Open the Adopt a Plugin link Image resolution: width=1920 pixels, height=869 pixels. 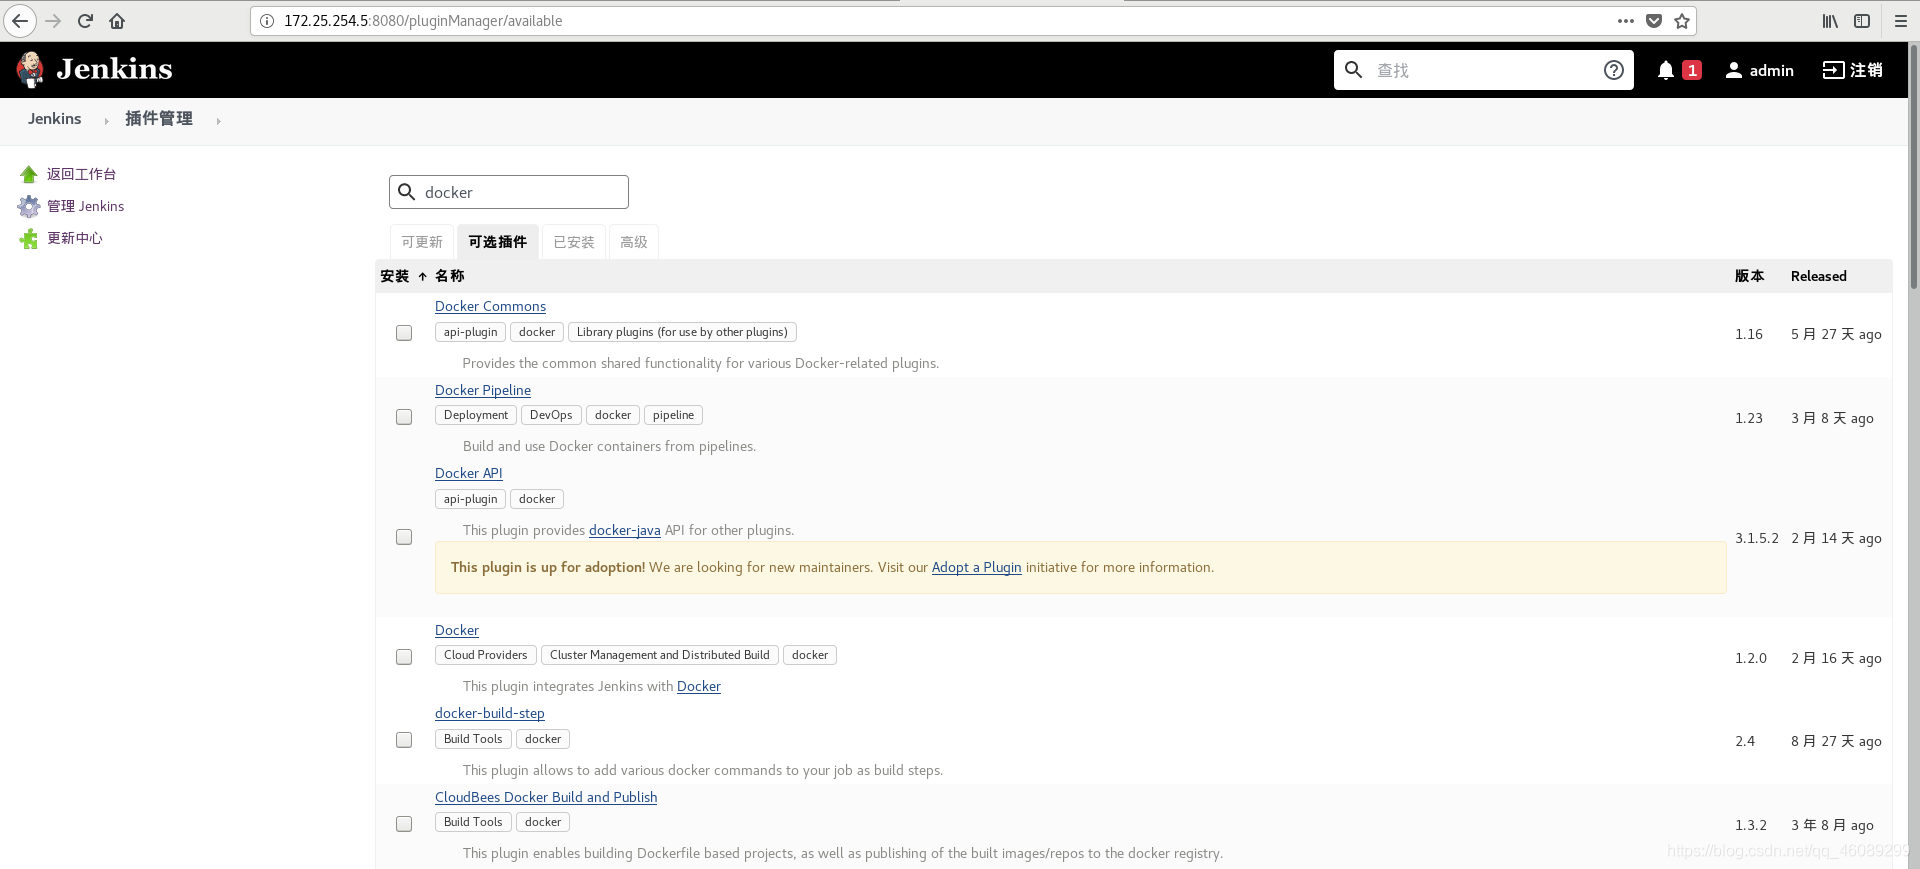coord(977,567)
